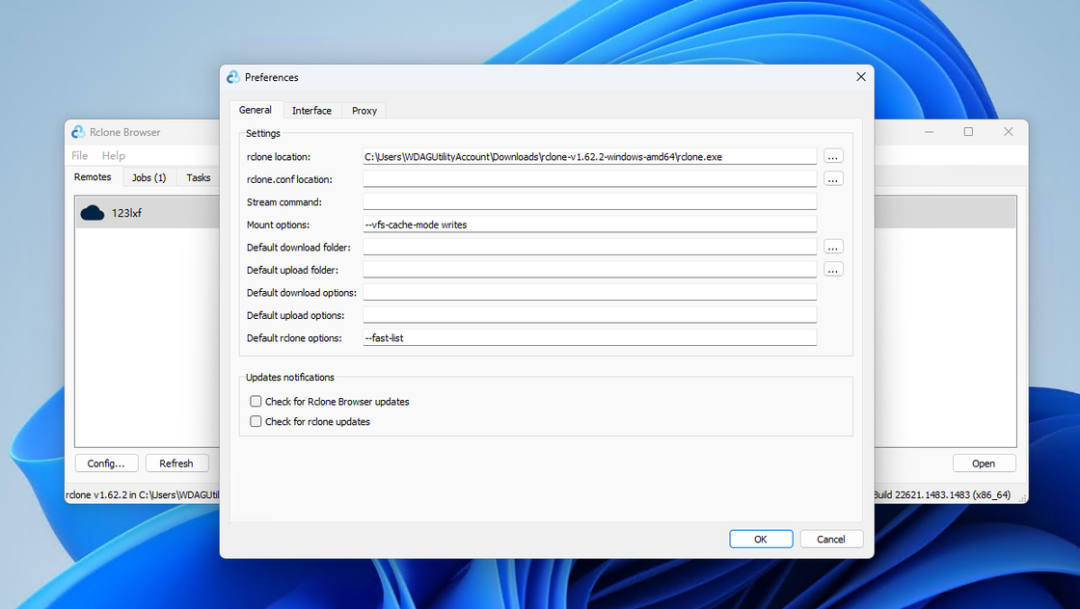Select the 123lxf remote cloud icon
This screenshot has height=609, width=1080.
[92, 213]
